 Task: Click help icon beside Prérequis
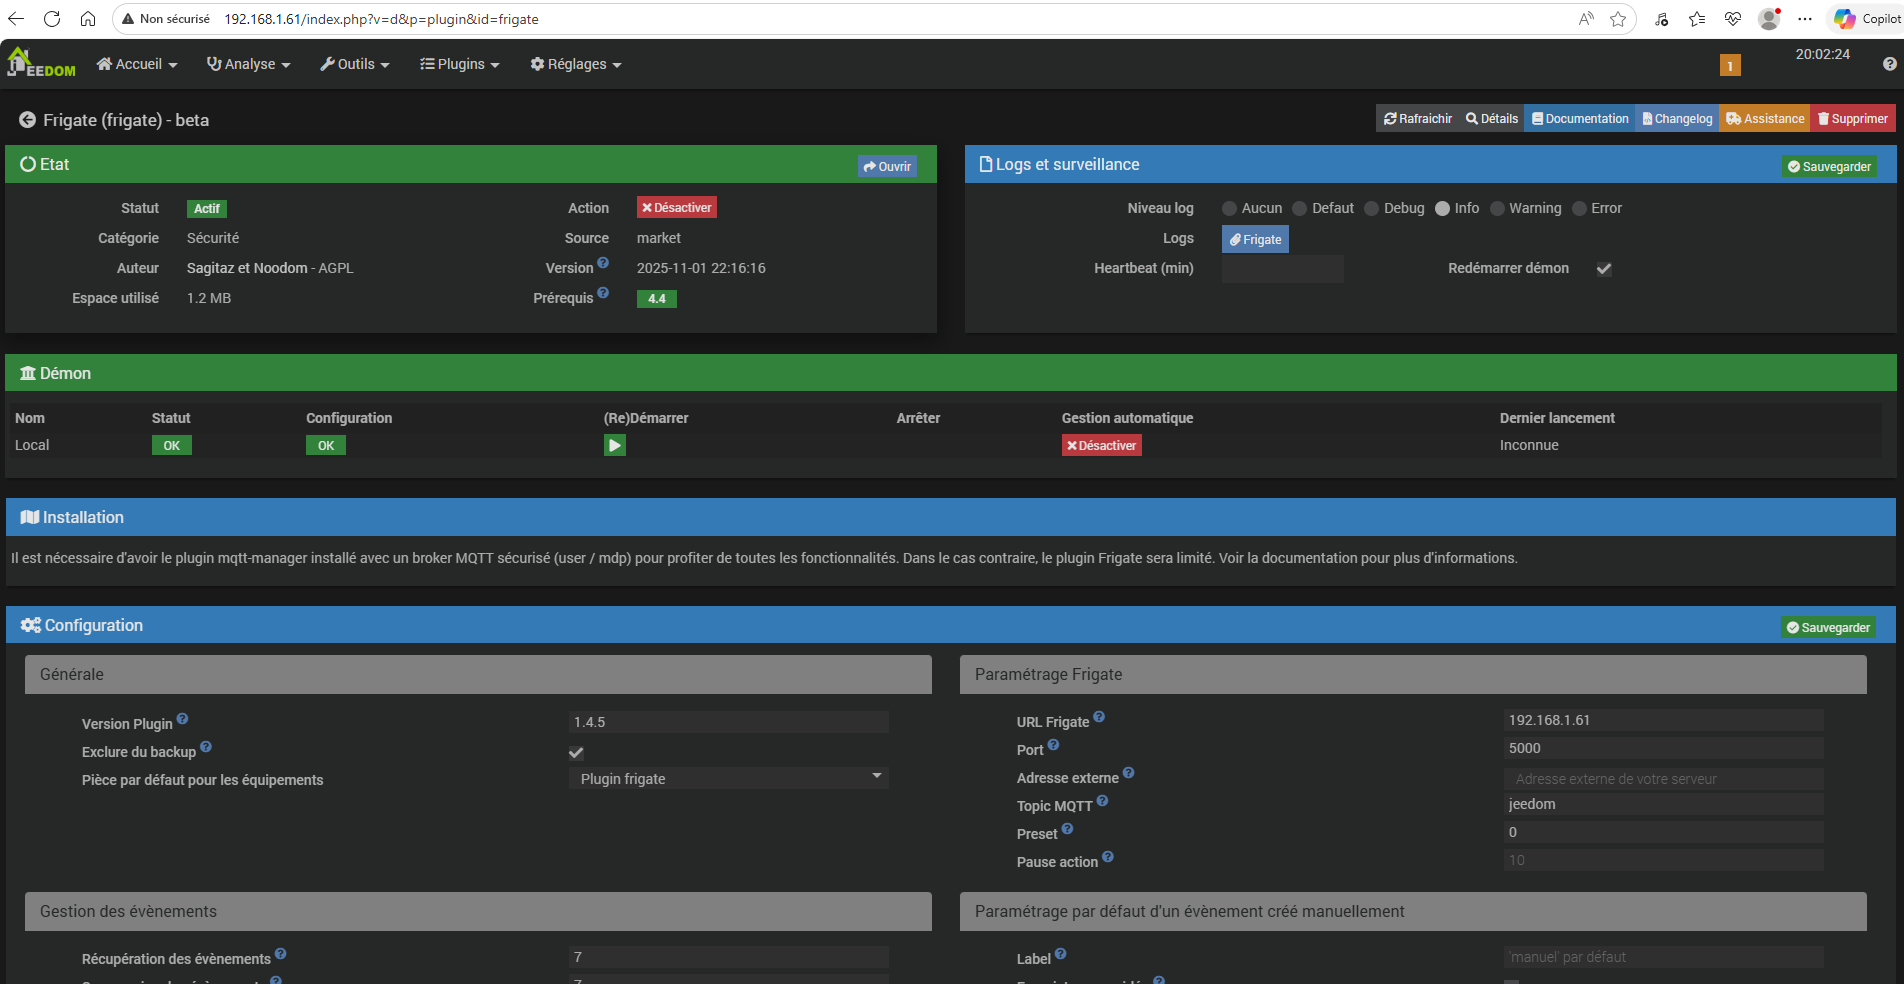603,293
